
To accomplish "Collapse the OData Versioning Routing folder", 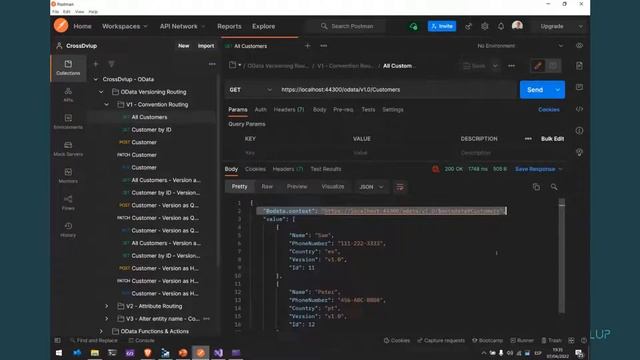I will click(101, 92).
